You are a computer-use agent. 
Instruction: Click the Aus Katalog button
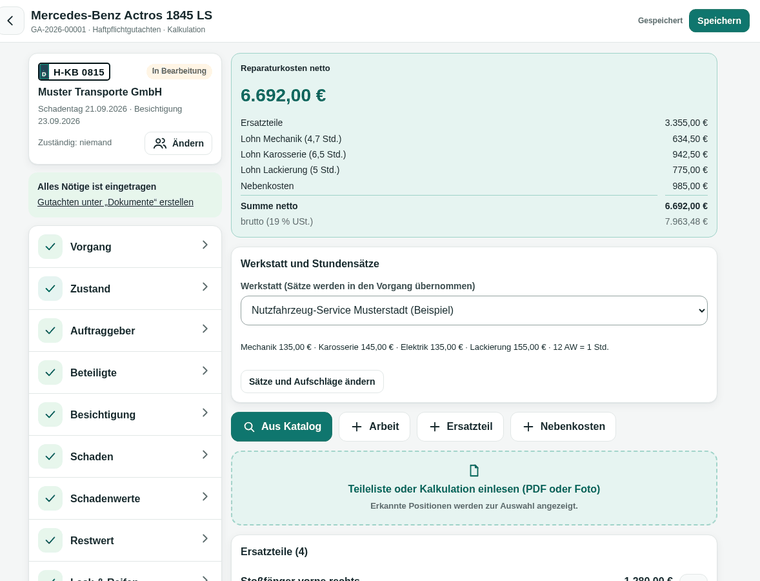point(282,427)
